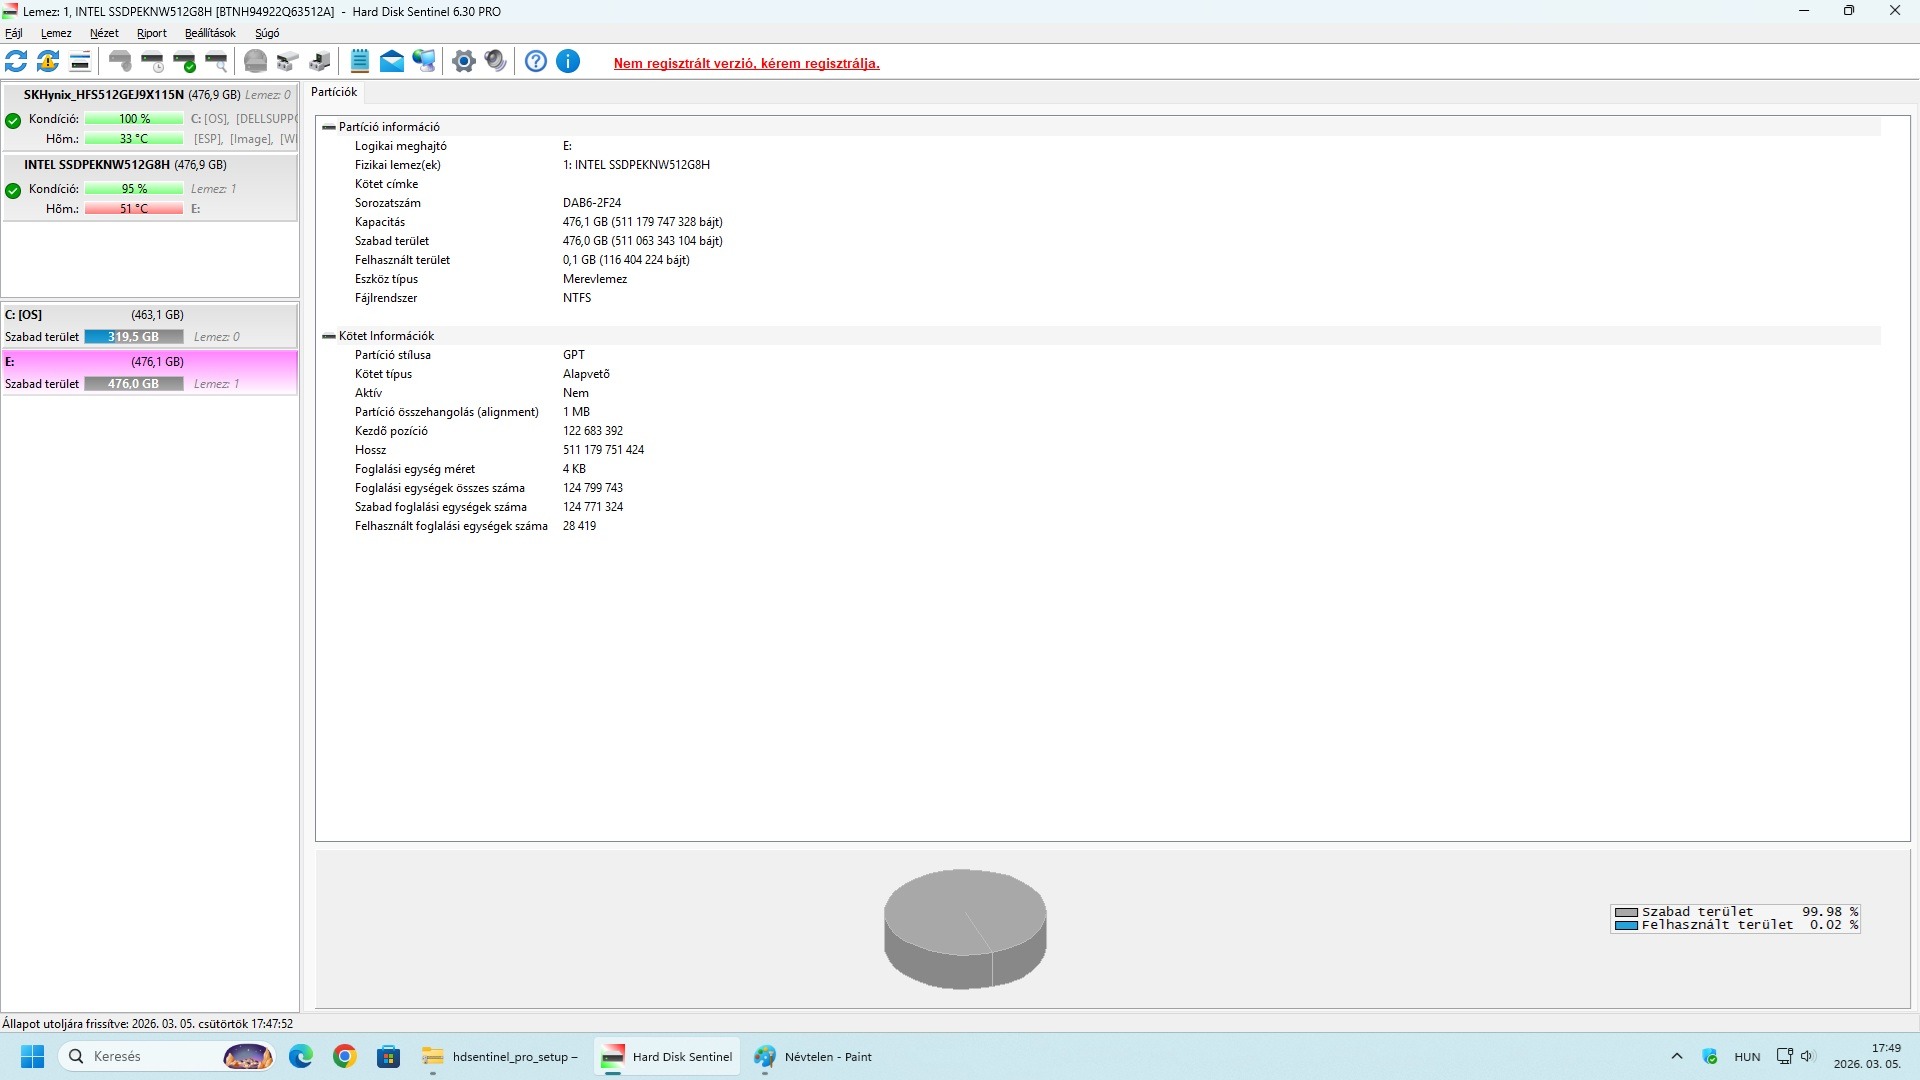This screenshot has width=1920, height=1080.
Task: Open the Beállítások menu
Action: click(210, 33)
